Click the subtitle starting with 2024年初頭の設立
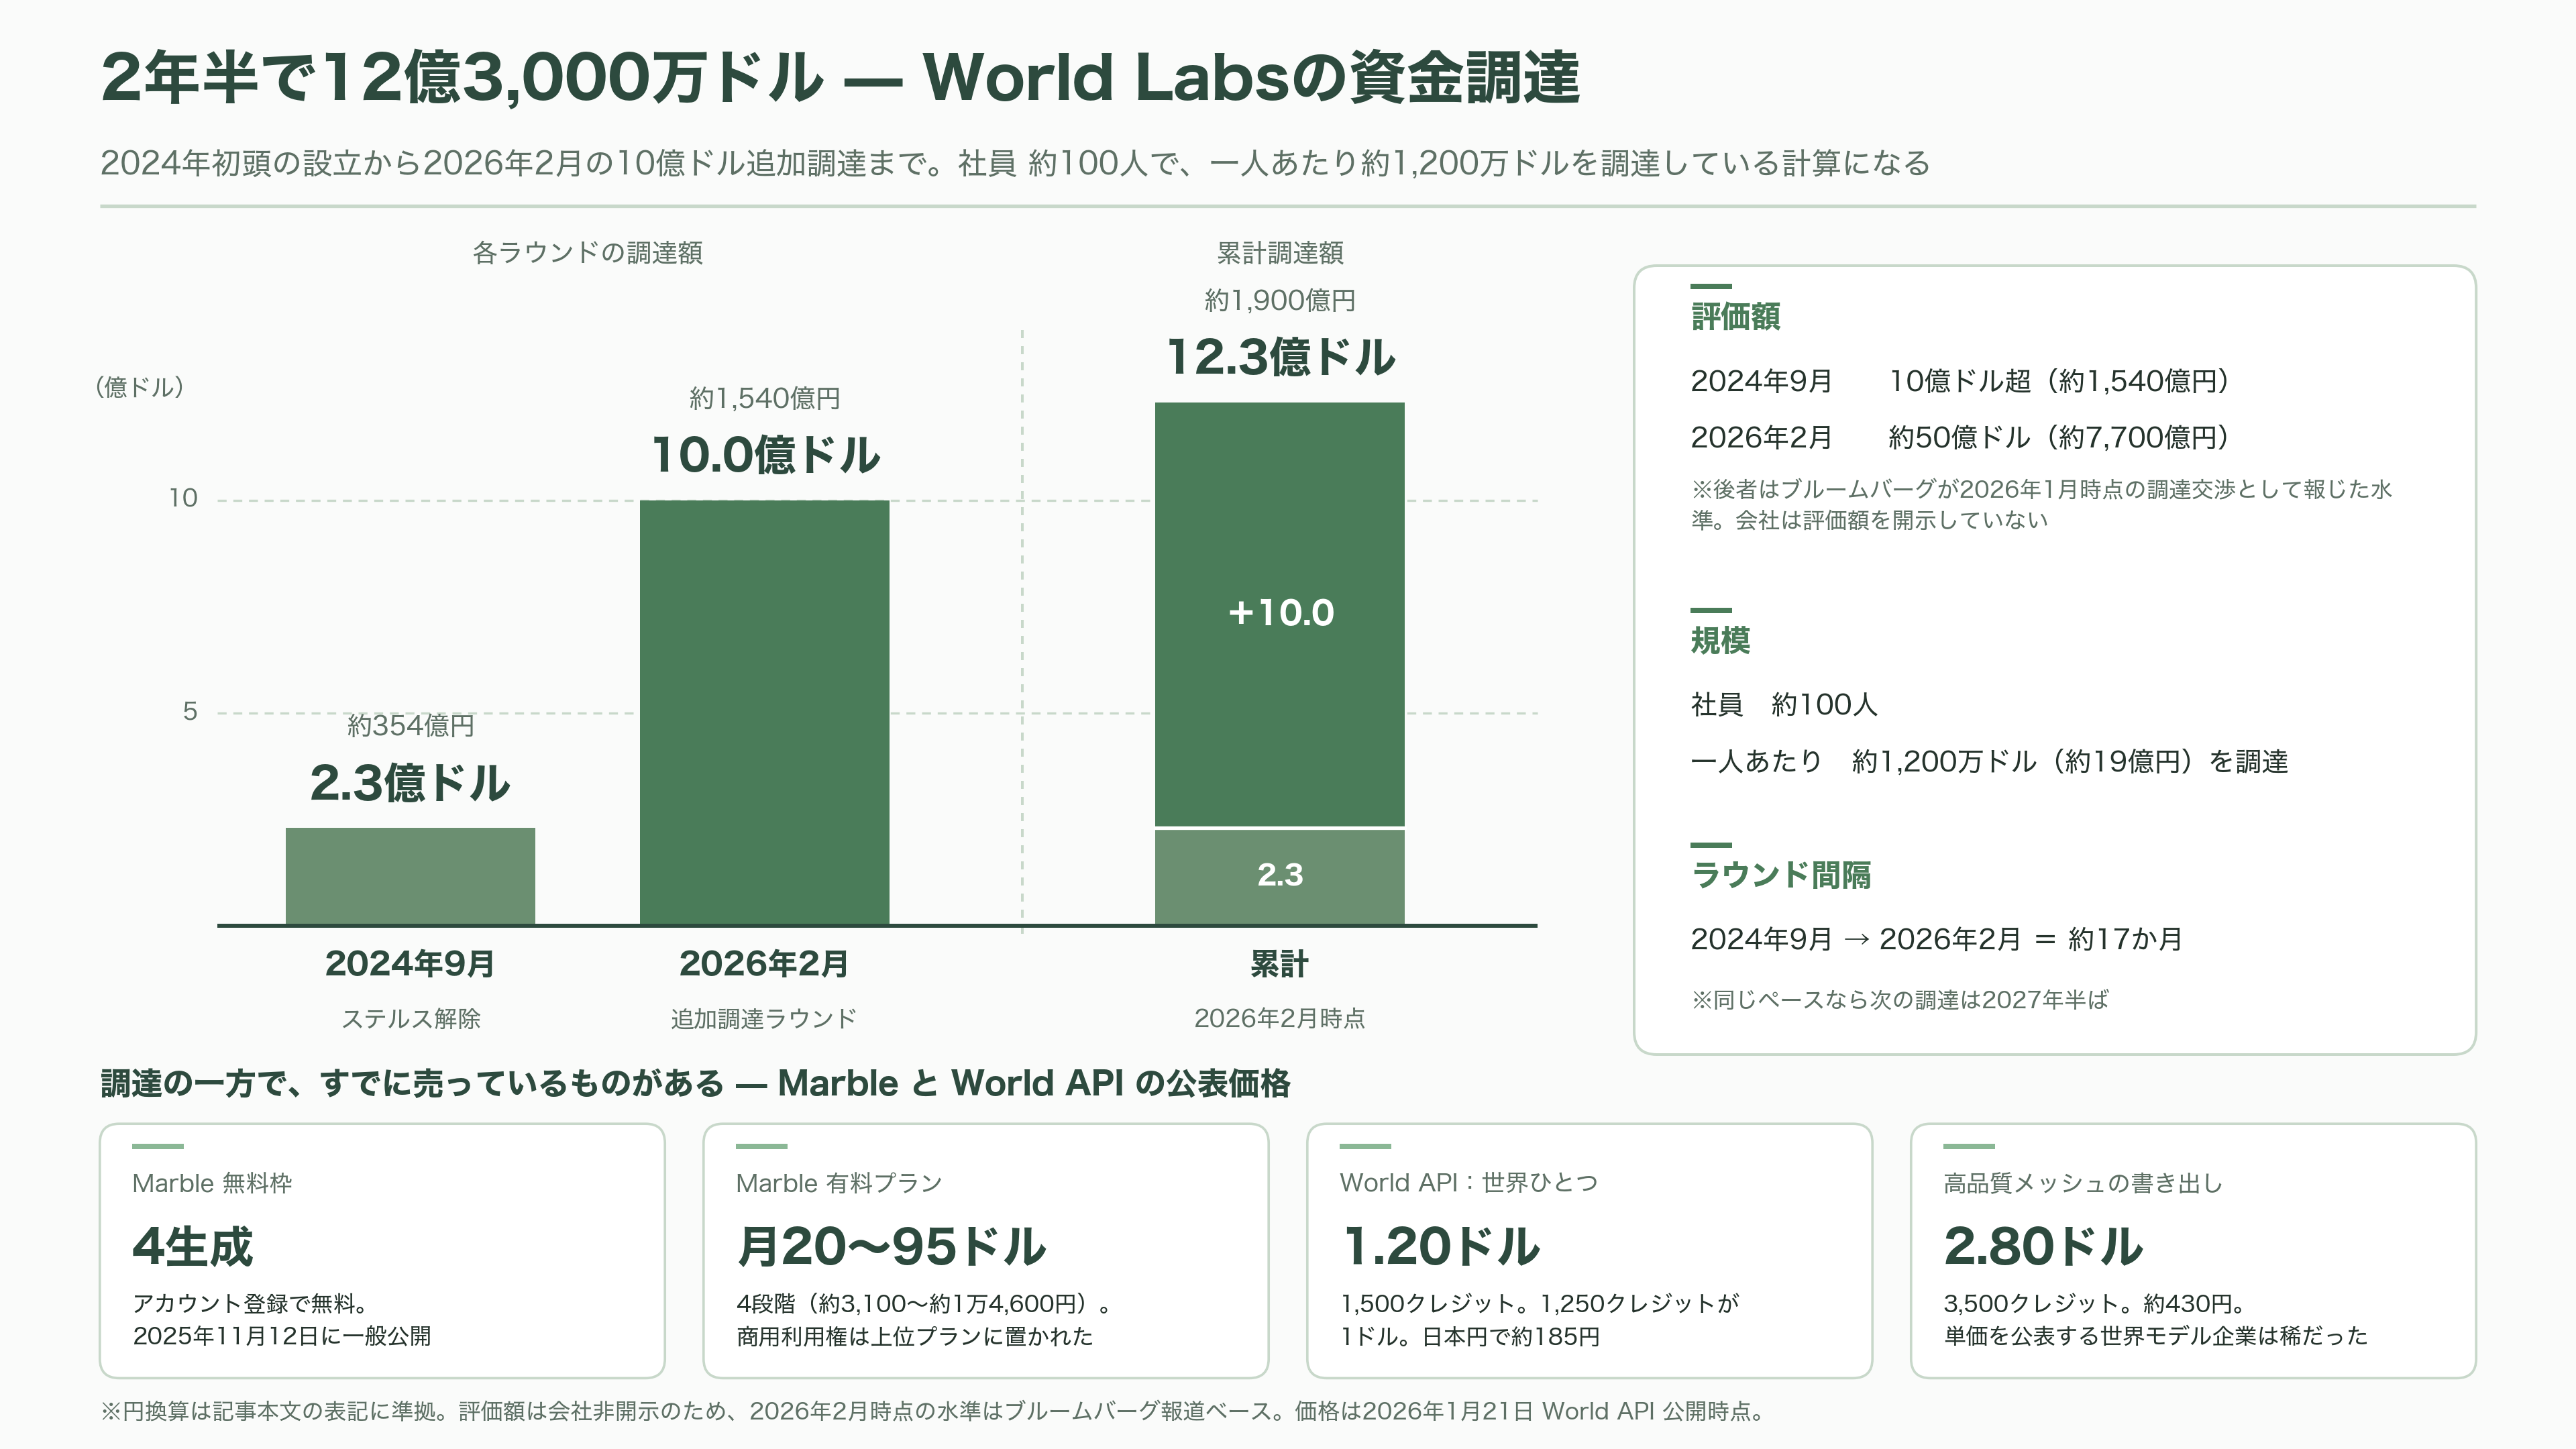The width and height of the screenshot is (2576, 1449). pyautogui.click(x=1015, y=163)
